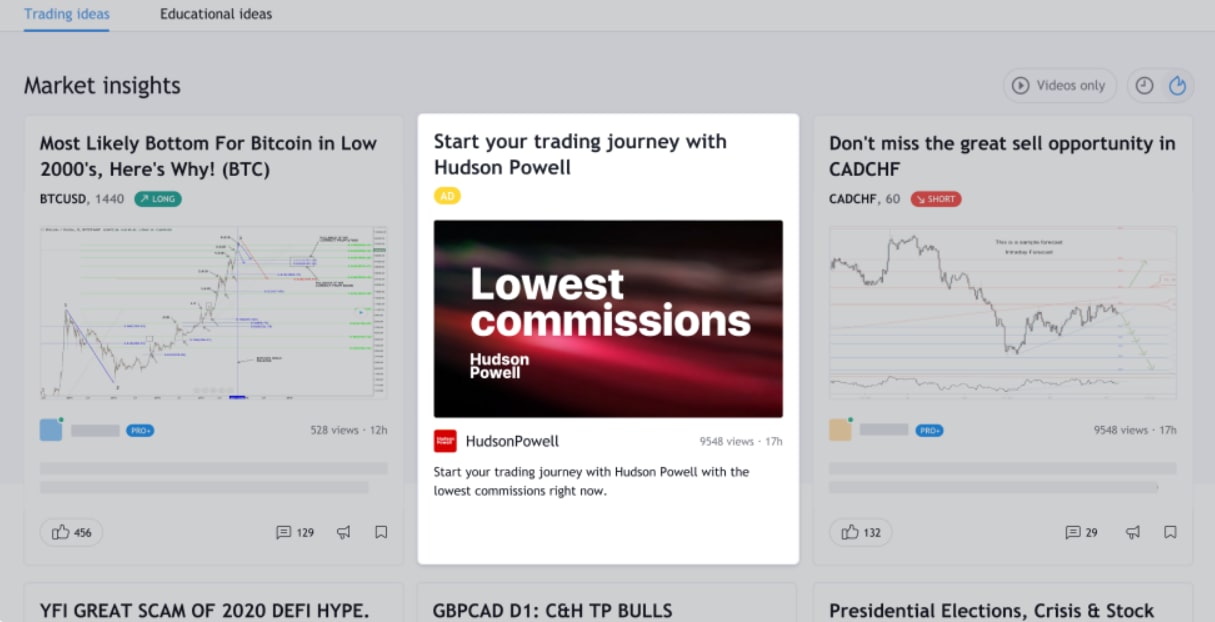Bookmark the CADCHF sell opportunity idea

click(x=1170, y=532)
